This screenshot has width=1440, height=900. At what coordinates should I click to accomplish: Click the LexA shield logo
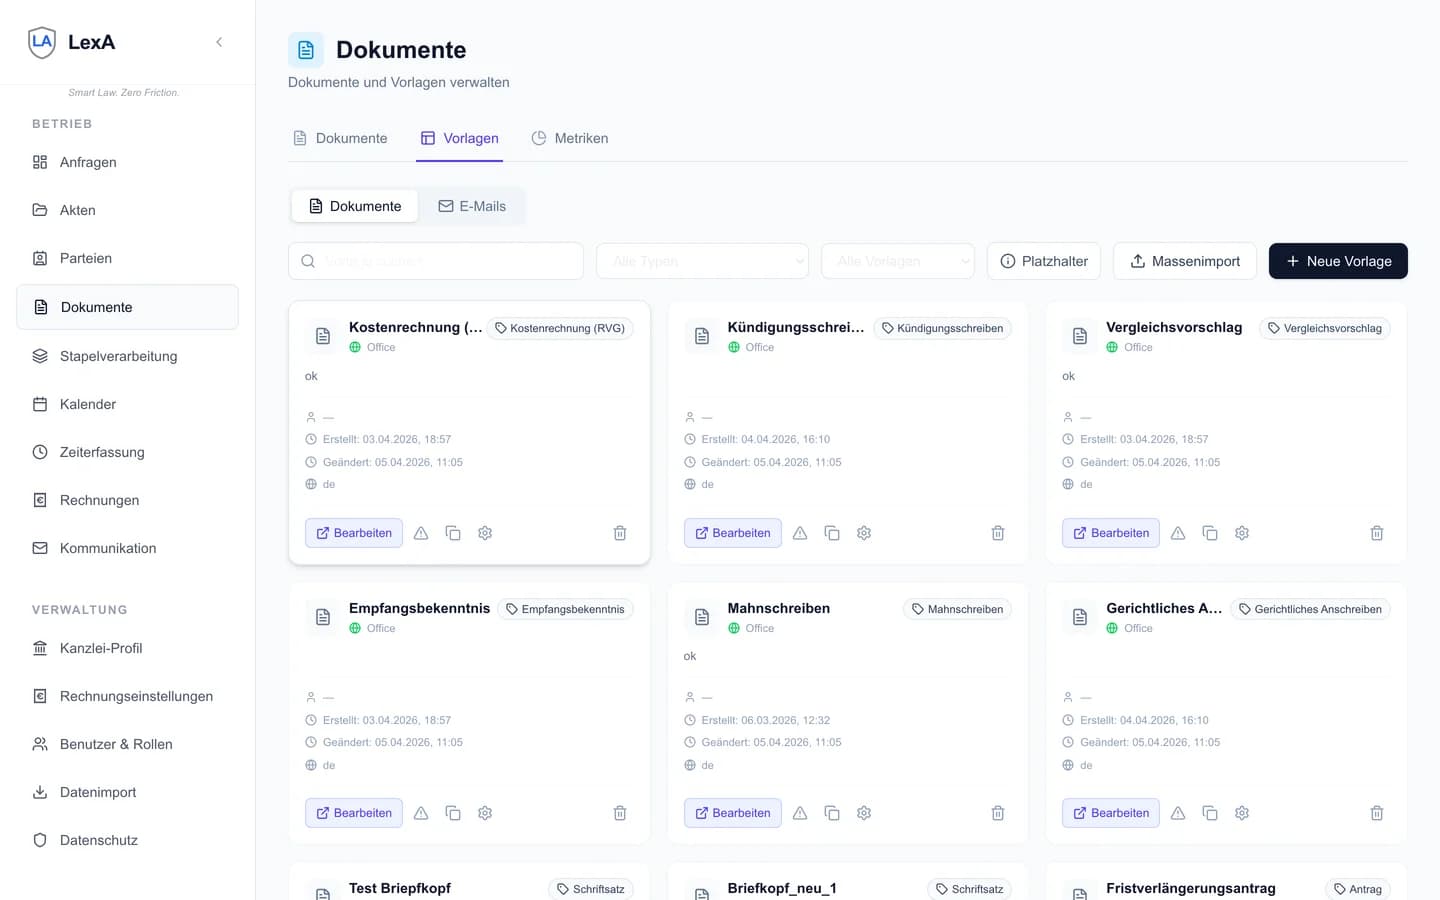coord(42,42)
